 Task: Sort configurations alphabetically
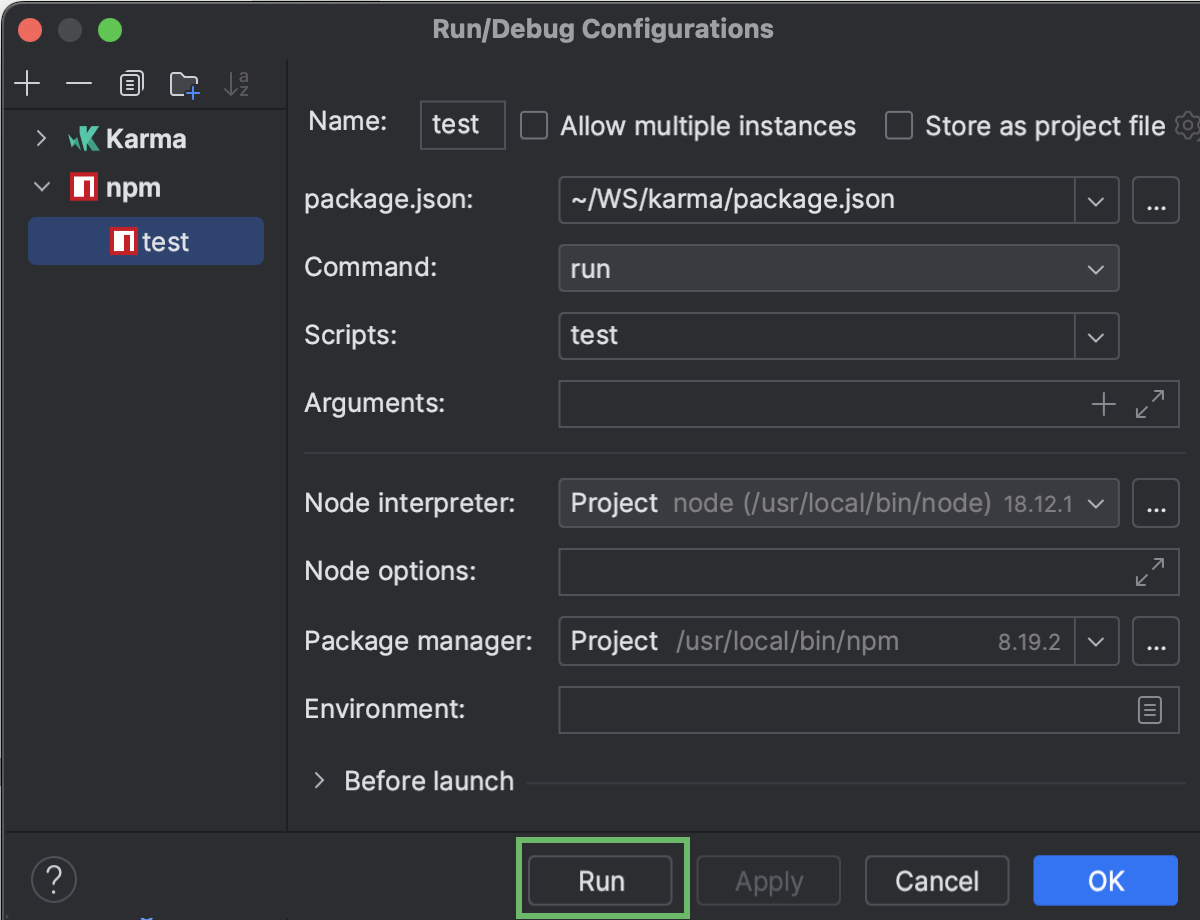pyautogui.click(x=236, y=84)
